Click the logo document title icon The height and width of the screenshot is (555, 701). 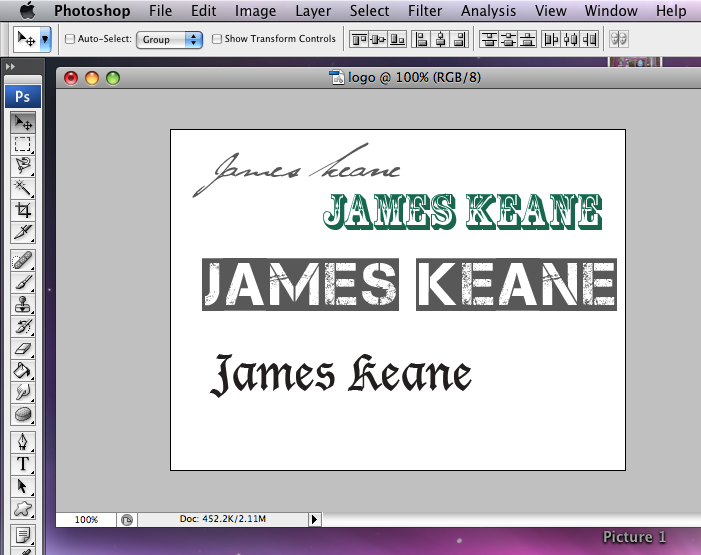(336, 77)
